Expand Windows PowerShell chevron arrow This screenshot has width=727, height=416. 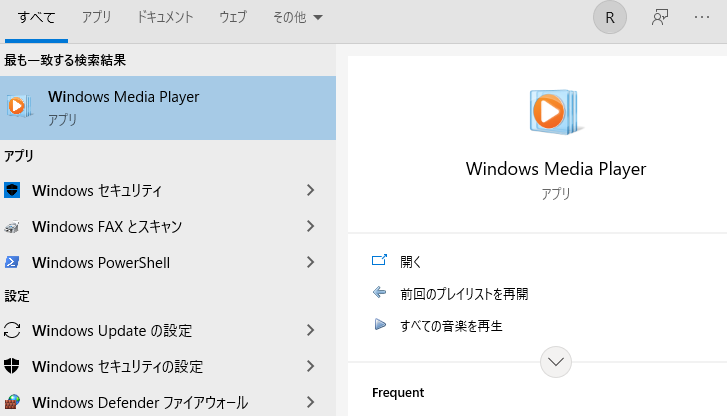(x=311, y=262)
